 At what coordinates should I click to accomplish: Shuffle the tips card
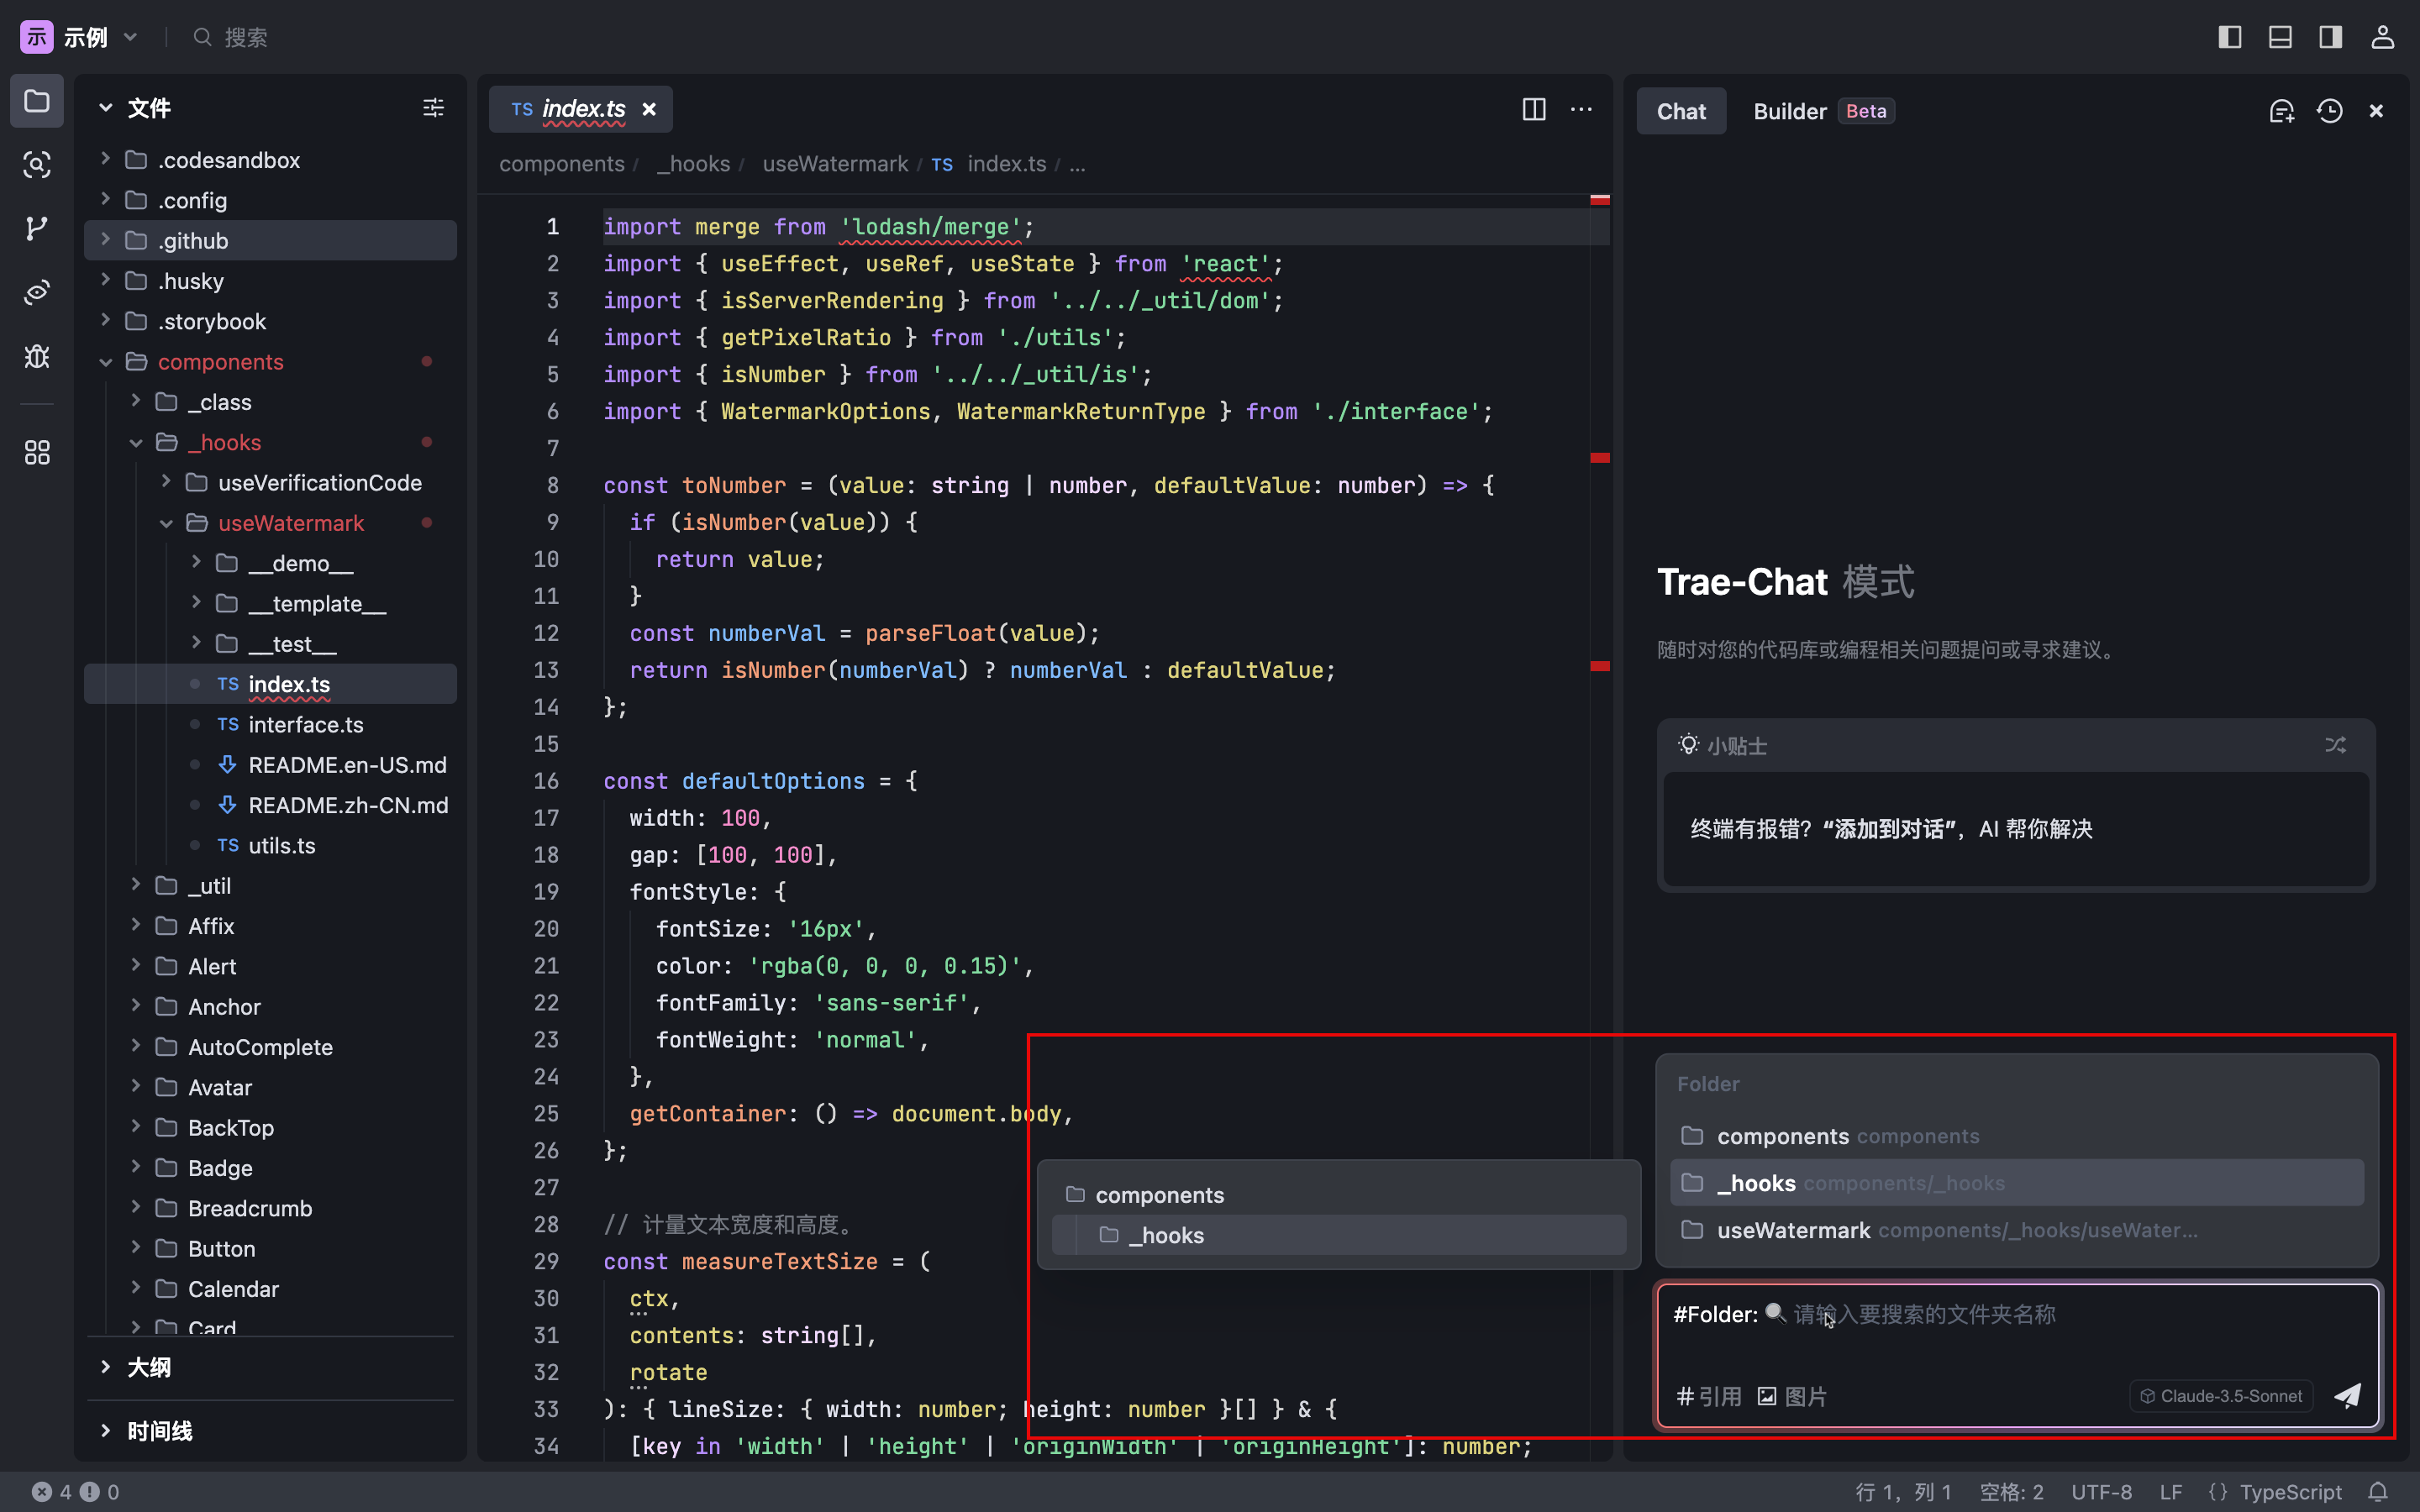[x=2336, y=745]
